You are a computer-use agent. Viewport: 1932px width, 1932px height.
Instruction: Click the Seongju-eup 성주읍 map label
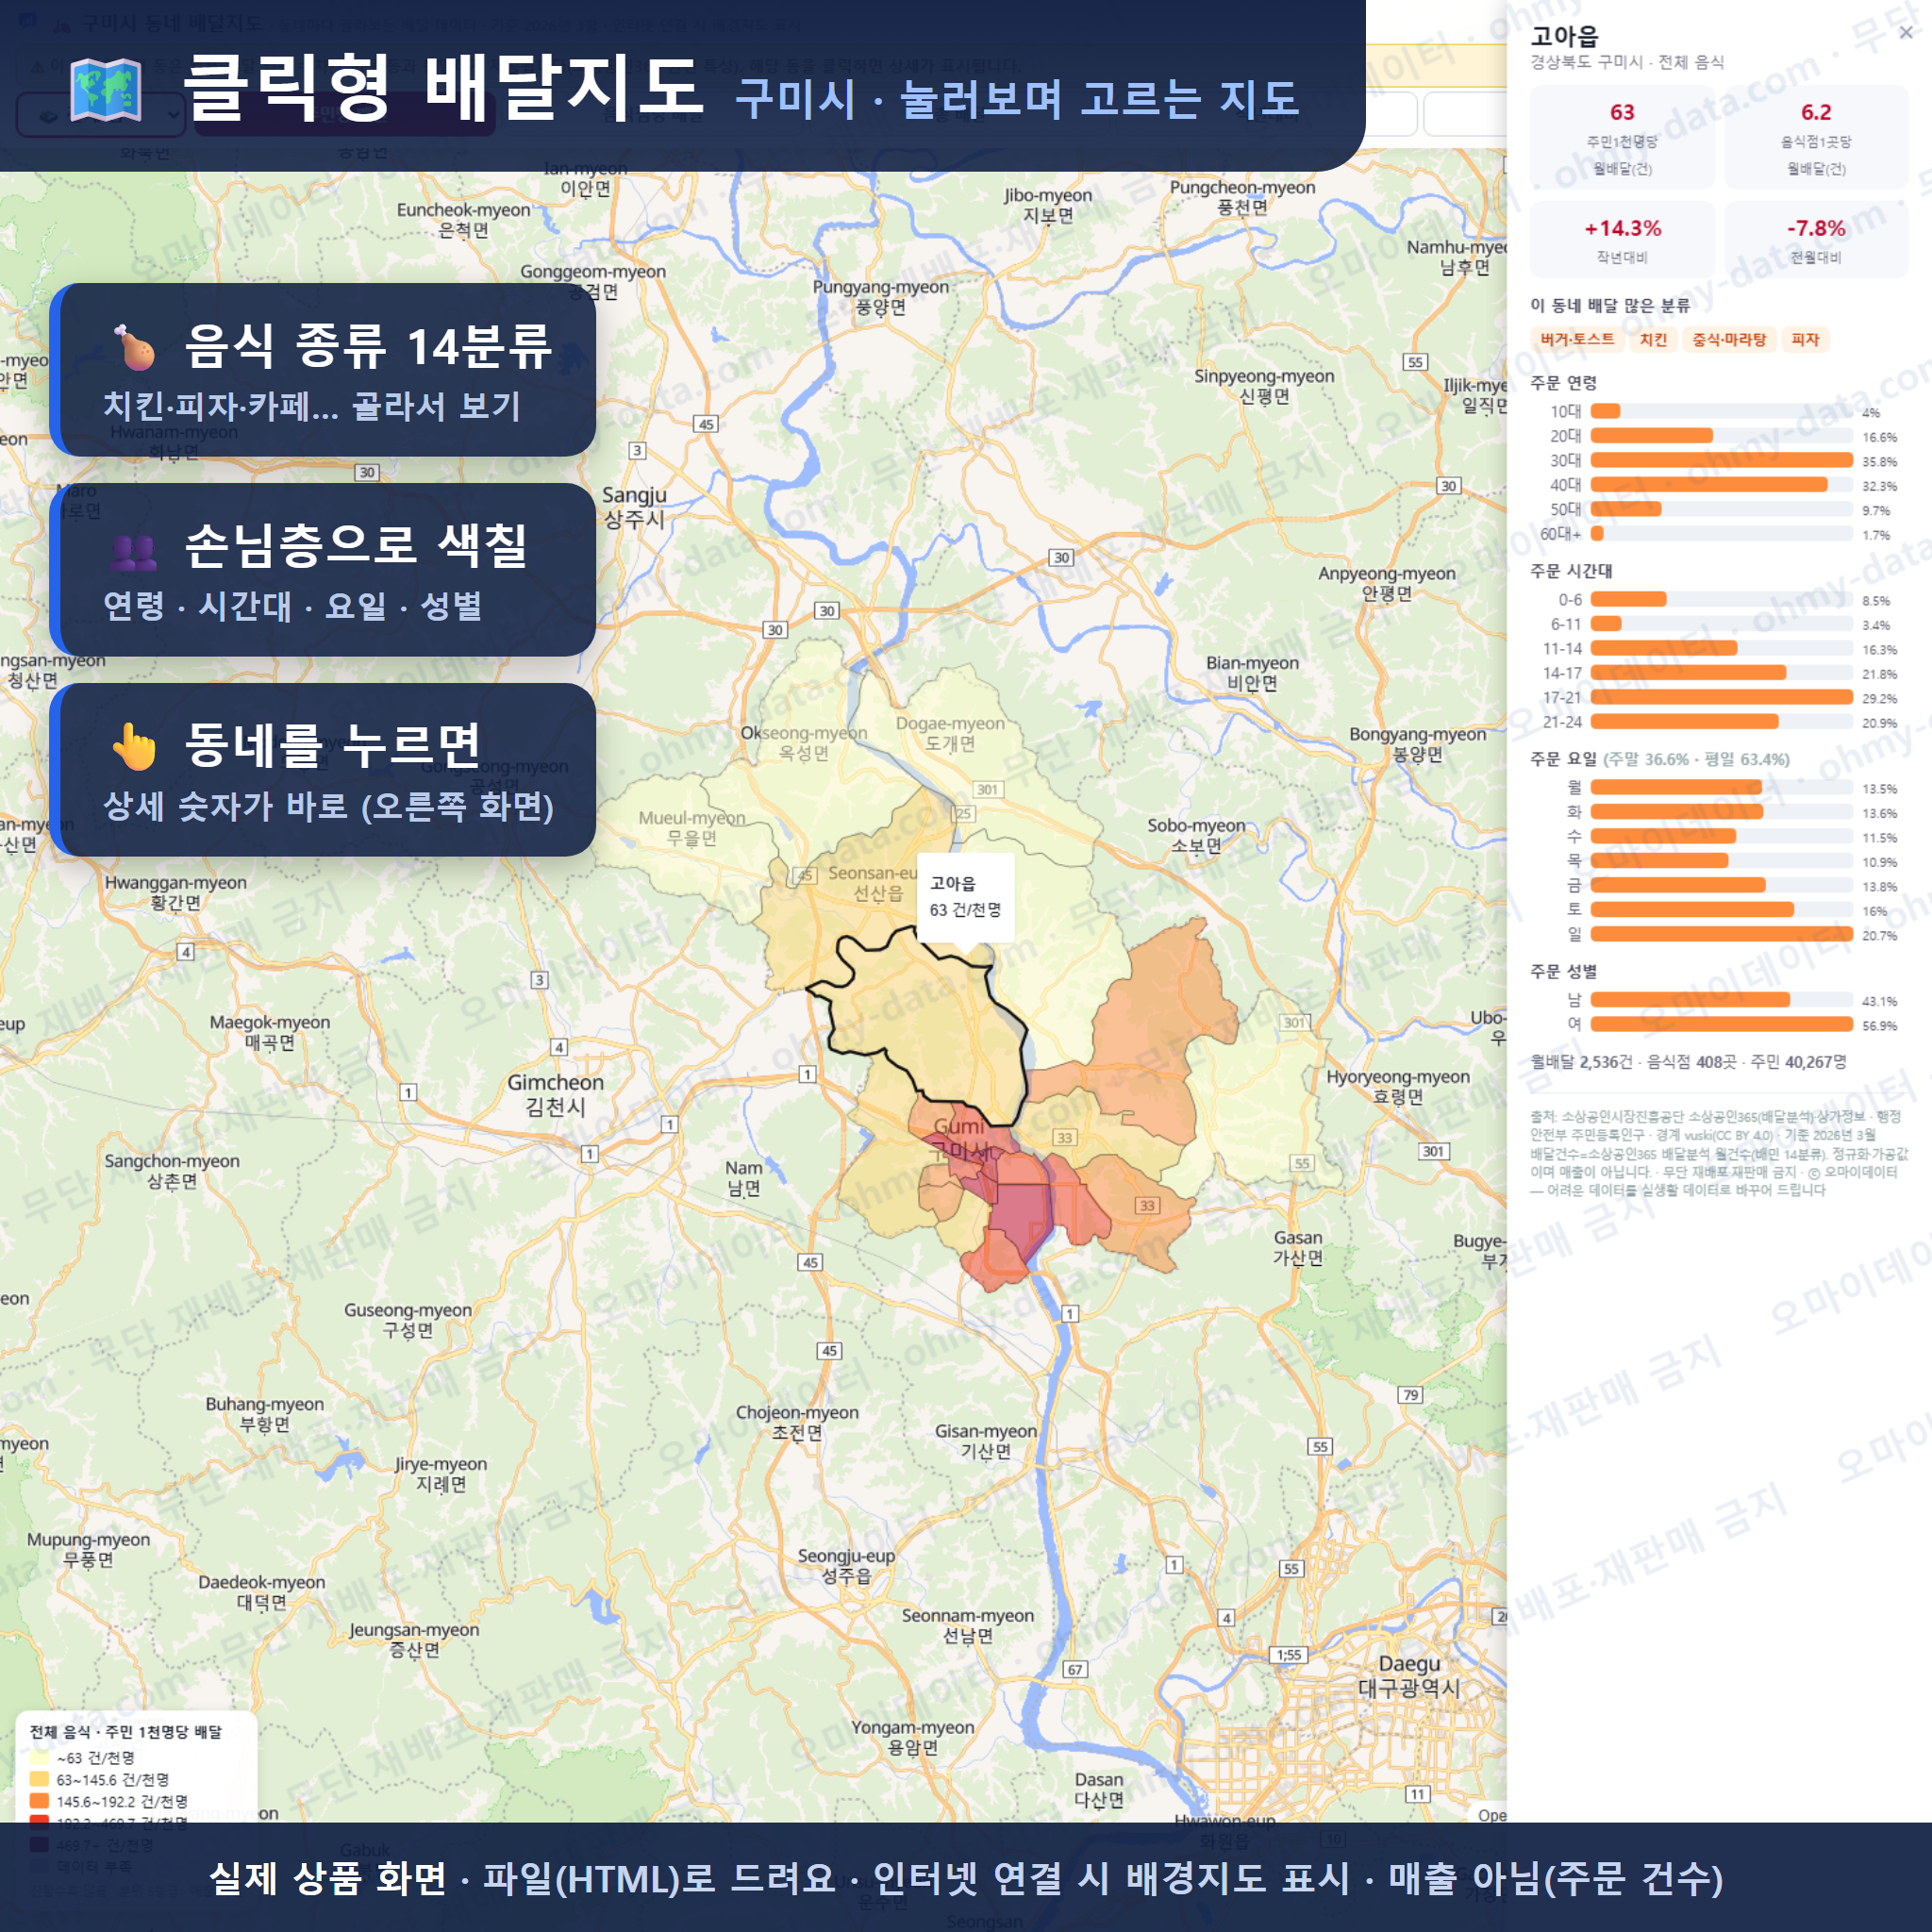pos(846,1566)
